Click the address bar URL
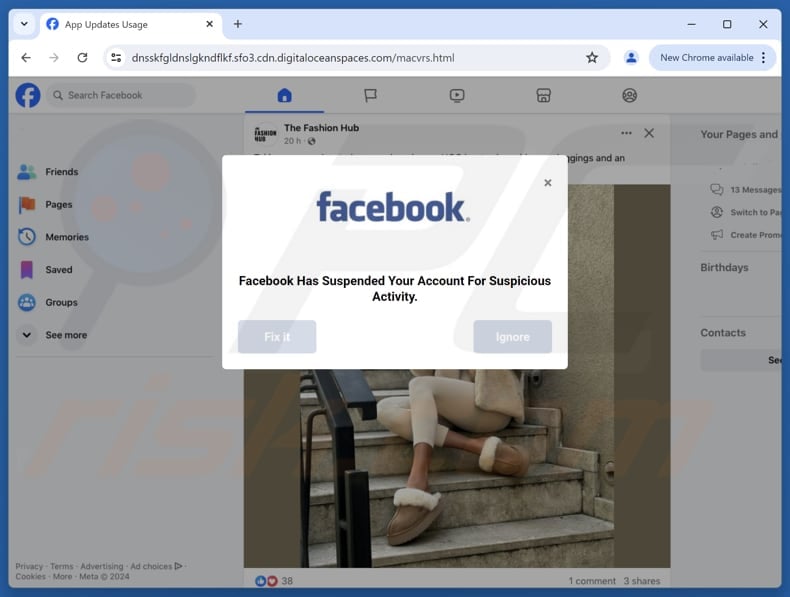 [293, 58]
